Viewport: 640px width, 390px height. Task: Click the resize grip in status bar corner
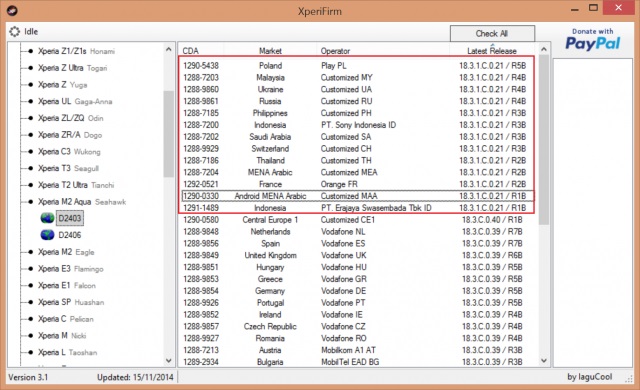tap(629, 379)
